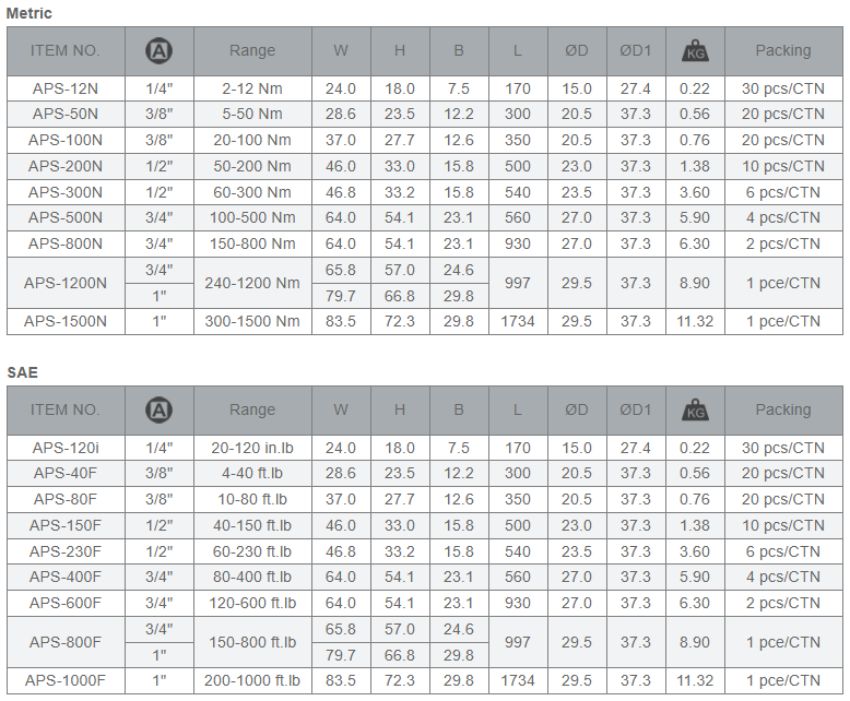
Task: Select the 2-12 Nm range cell
Action: pyautogui.click(x=251, y=88)
